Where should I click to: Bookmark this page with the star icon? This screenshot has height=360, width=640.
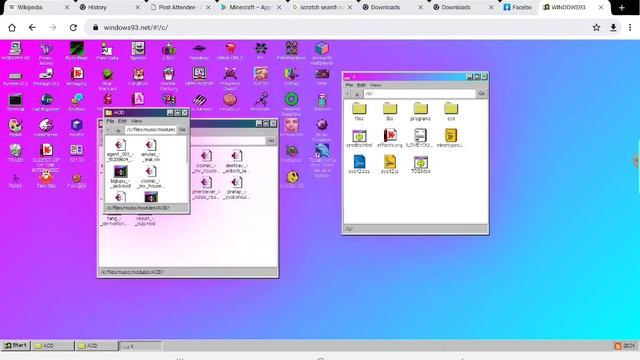(596, 27)
